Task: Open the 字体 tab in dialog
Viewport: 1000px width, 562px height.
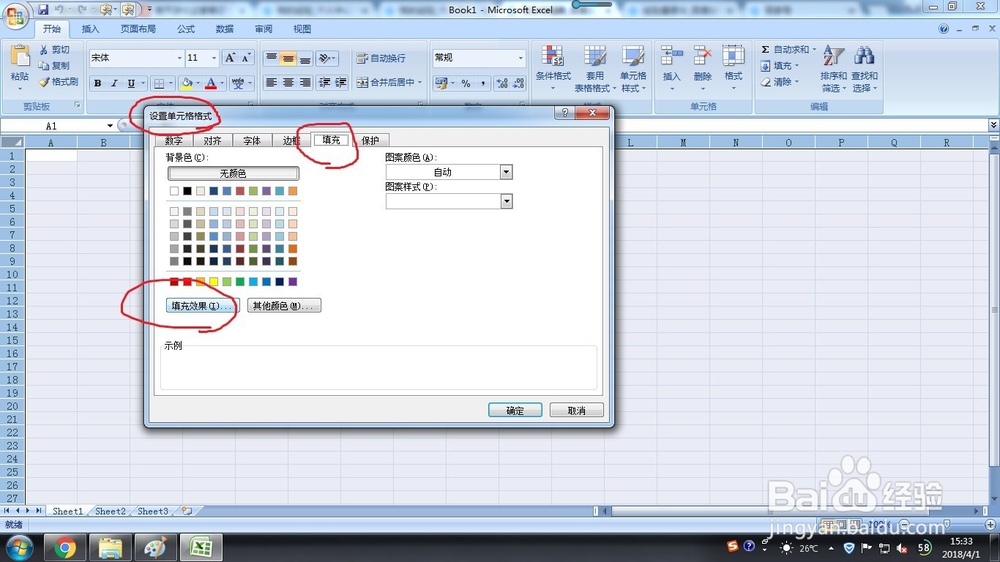Action: [x=252, y=140]
